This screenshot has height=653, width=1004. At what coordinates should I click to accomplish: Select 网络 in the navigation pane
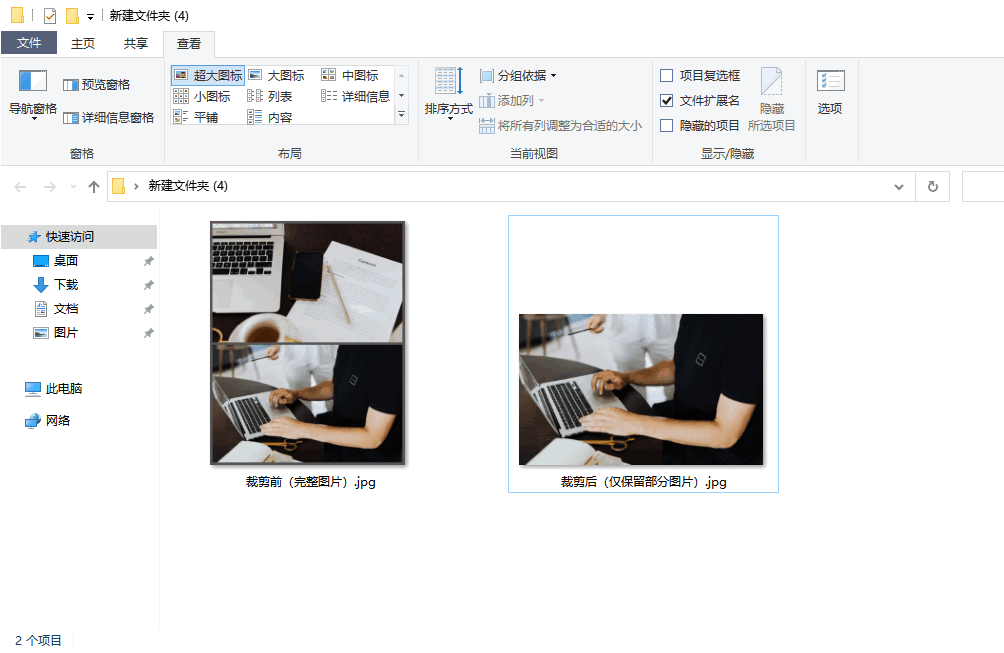tap(48, 421)
